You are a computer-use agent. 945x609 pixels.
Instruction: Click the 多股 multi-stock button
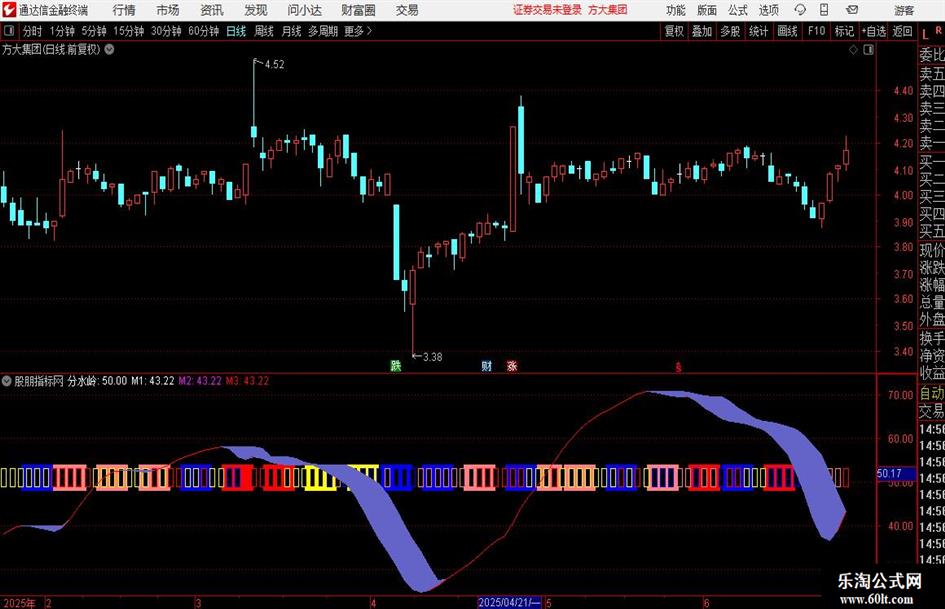coord(730,31)
